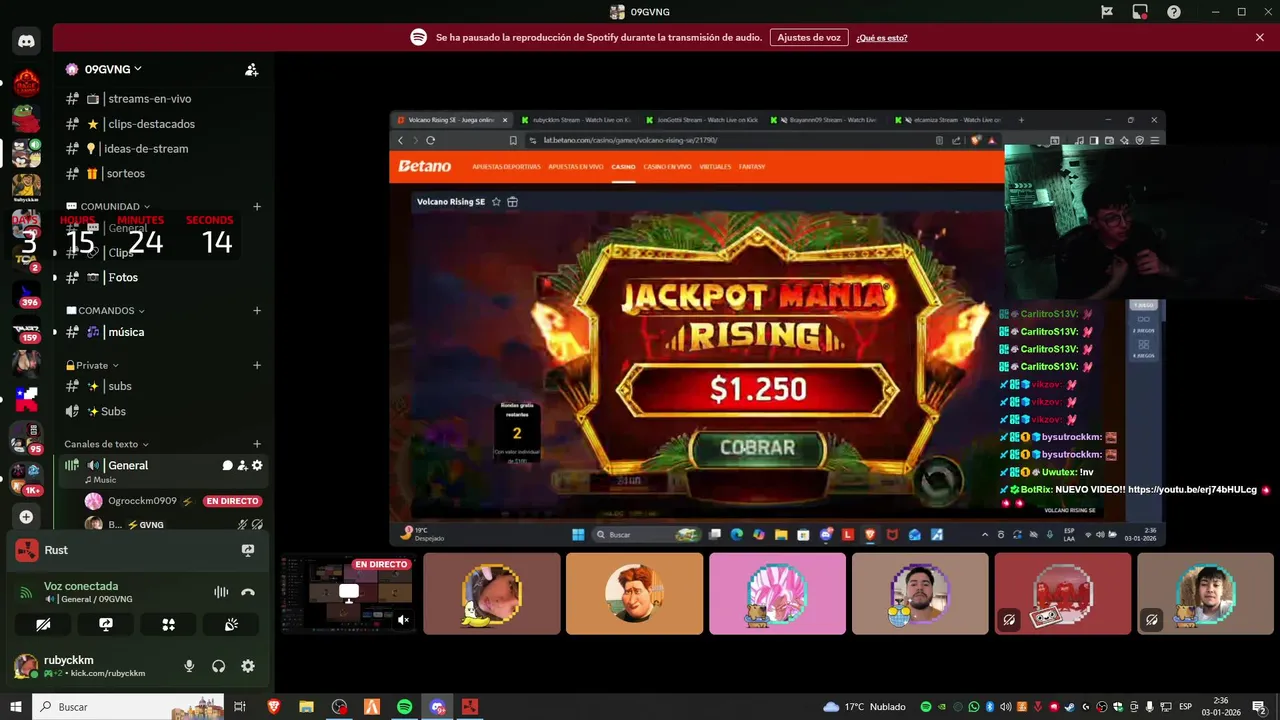Open chat of General voice channel
Image resolution: width=1280 pixels, height=720 pixels.
pyautogui.click(x=227, y=466)
